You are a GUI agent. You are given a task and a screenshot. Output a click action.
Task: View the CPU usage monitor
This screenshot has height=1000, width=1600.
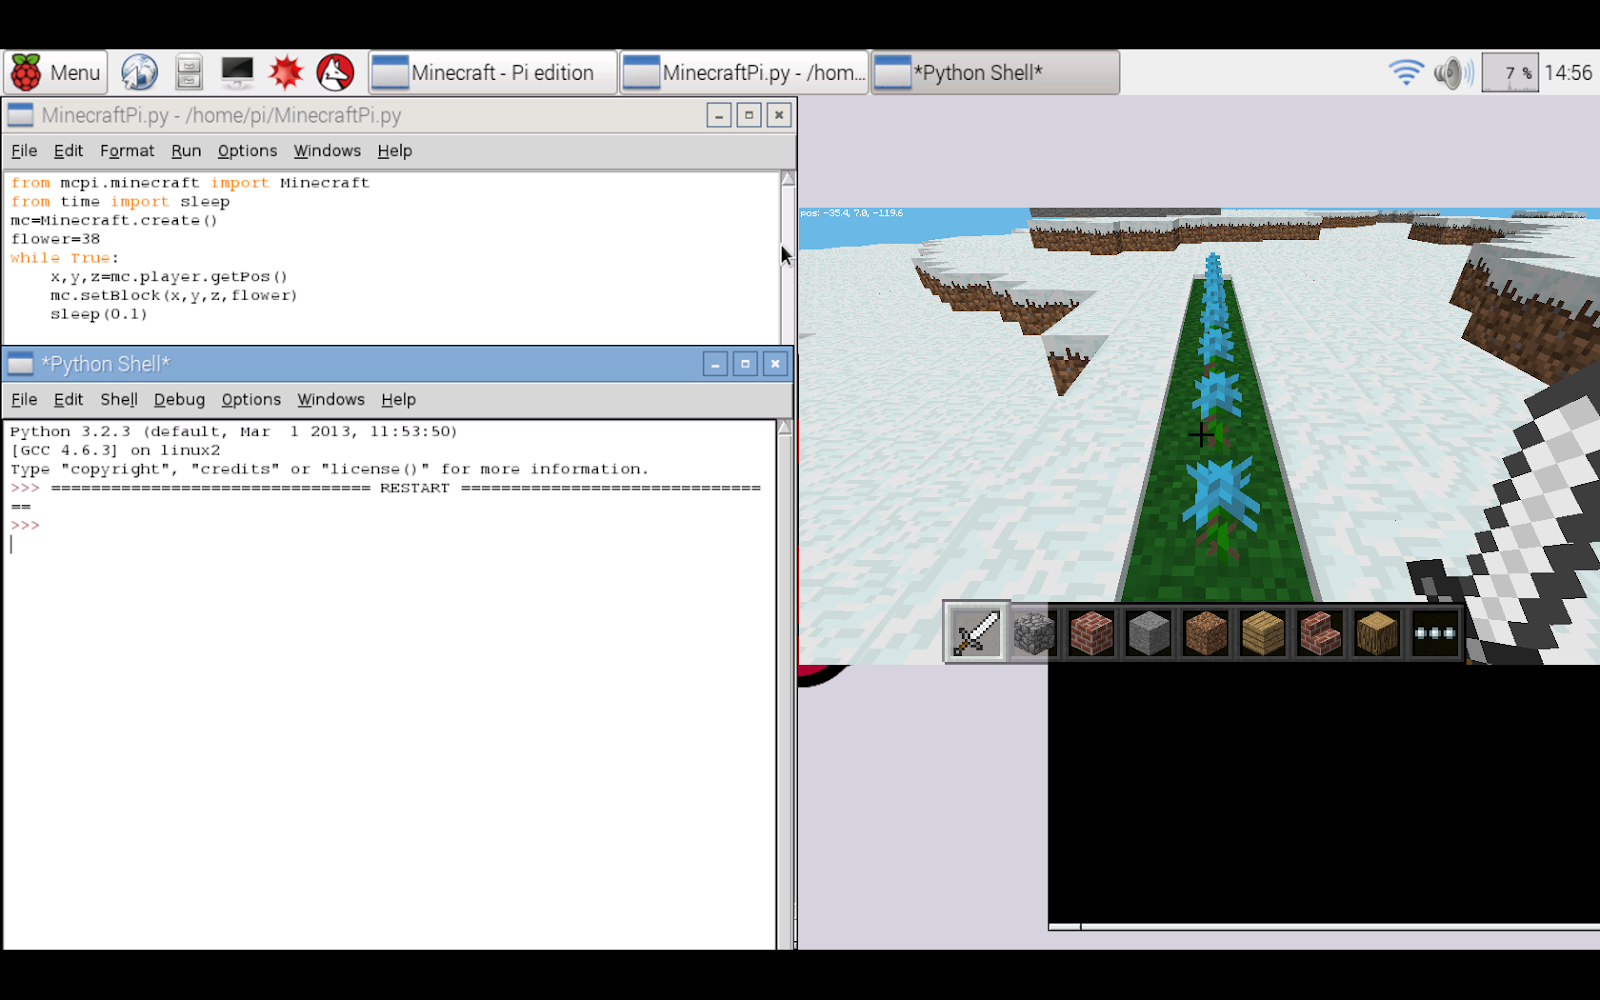(x=1509, y=73)
